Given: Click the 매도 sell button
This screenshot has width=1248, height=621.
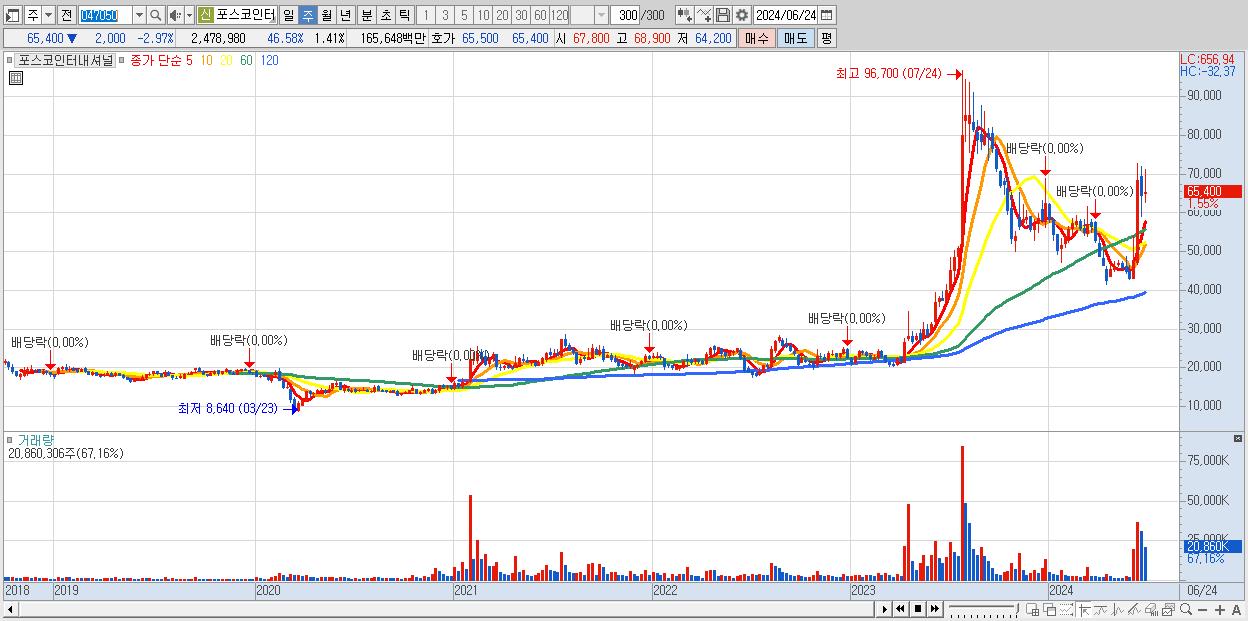Looking at the screenshot, I should pyautogui.click(x=796, y=38).
